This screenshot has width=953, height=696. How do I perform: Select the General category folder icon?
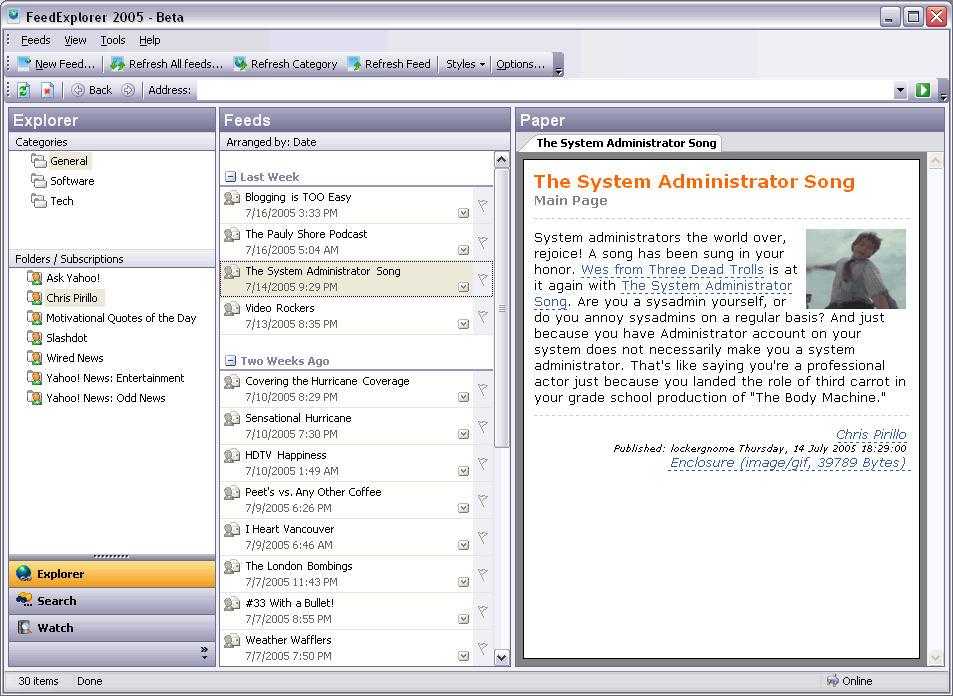point(39,161)
